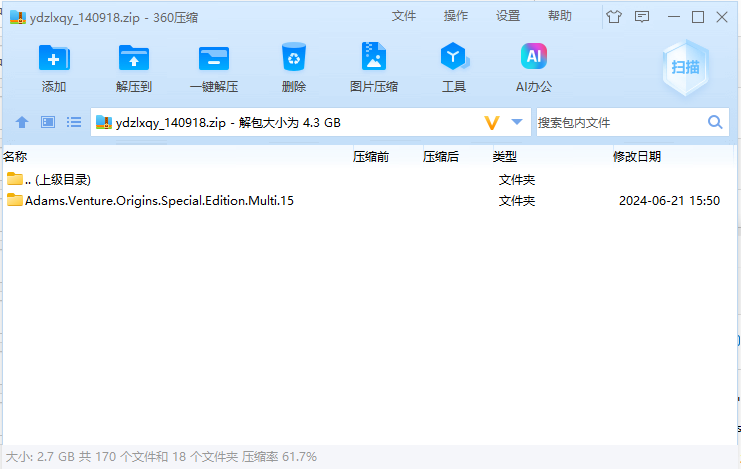Go up one level with the up arrow

pyautogui.click(x=22, y=122)
